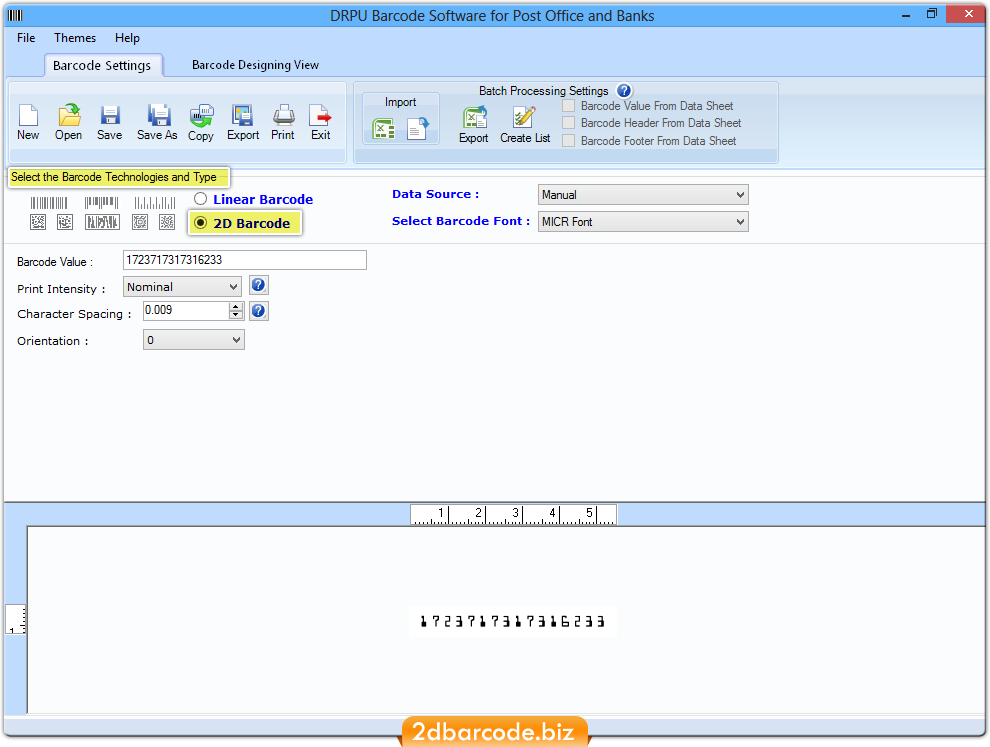Copy the barcode with the Copy icon
This screenshot has width=990, height=747.
click(201, 116)
